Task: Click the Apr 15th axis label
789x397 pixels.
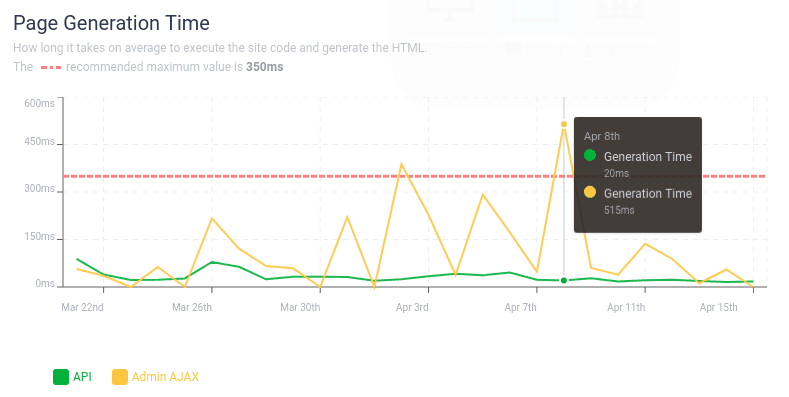Action: (719, 307)
